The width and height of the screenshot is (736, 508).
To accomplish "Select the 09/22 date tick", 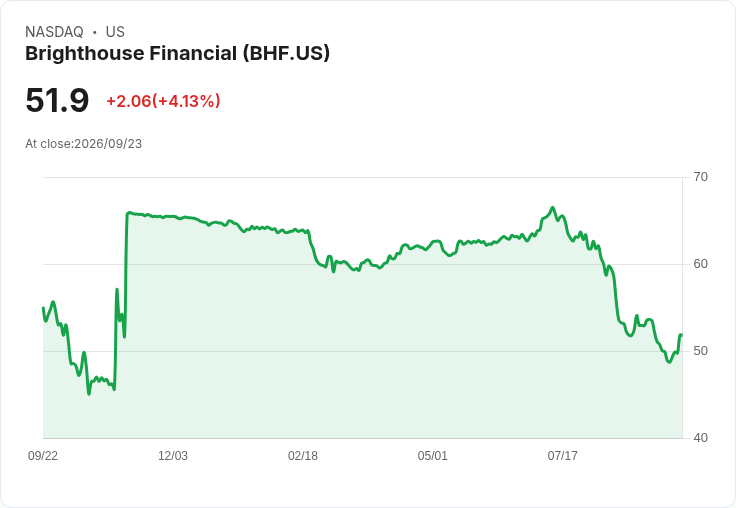I will (x=43, y=456).
